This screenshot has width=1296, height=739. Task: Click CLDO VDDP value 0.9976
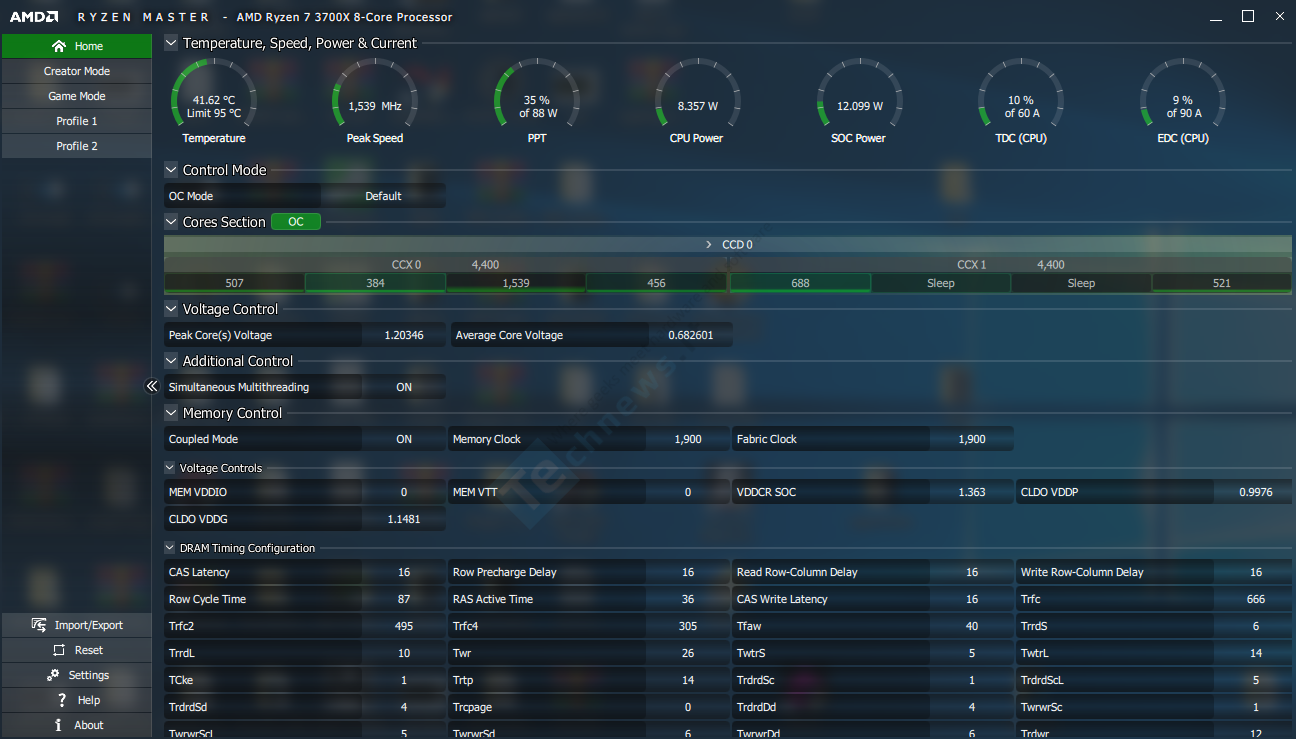(1256, 492)
